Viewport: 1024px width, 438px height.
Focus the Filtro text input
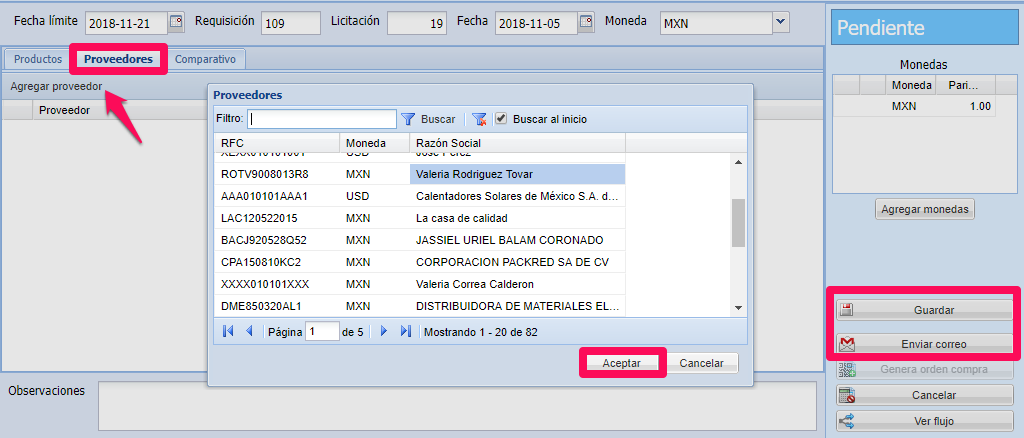(x=322, y=119)
